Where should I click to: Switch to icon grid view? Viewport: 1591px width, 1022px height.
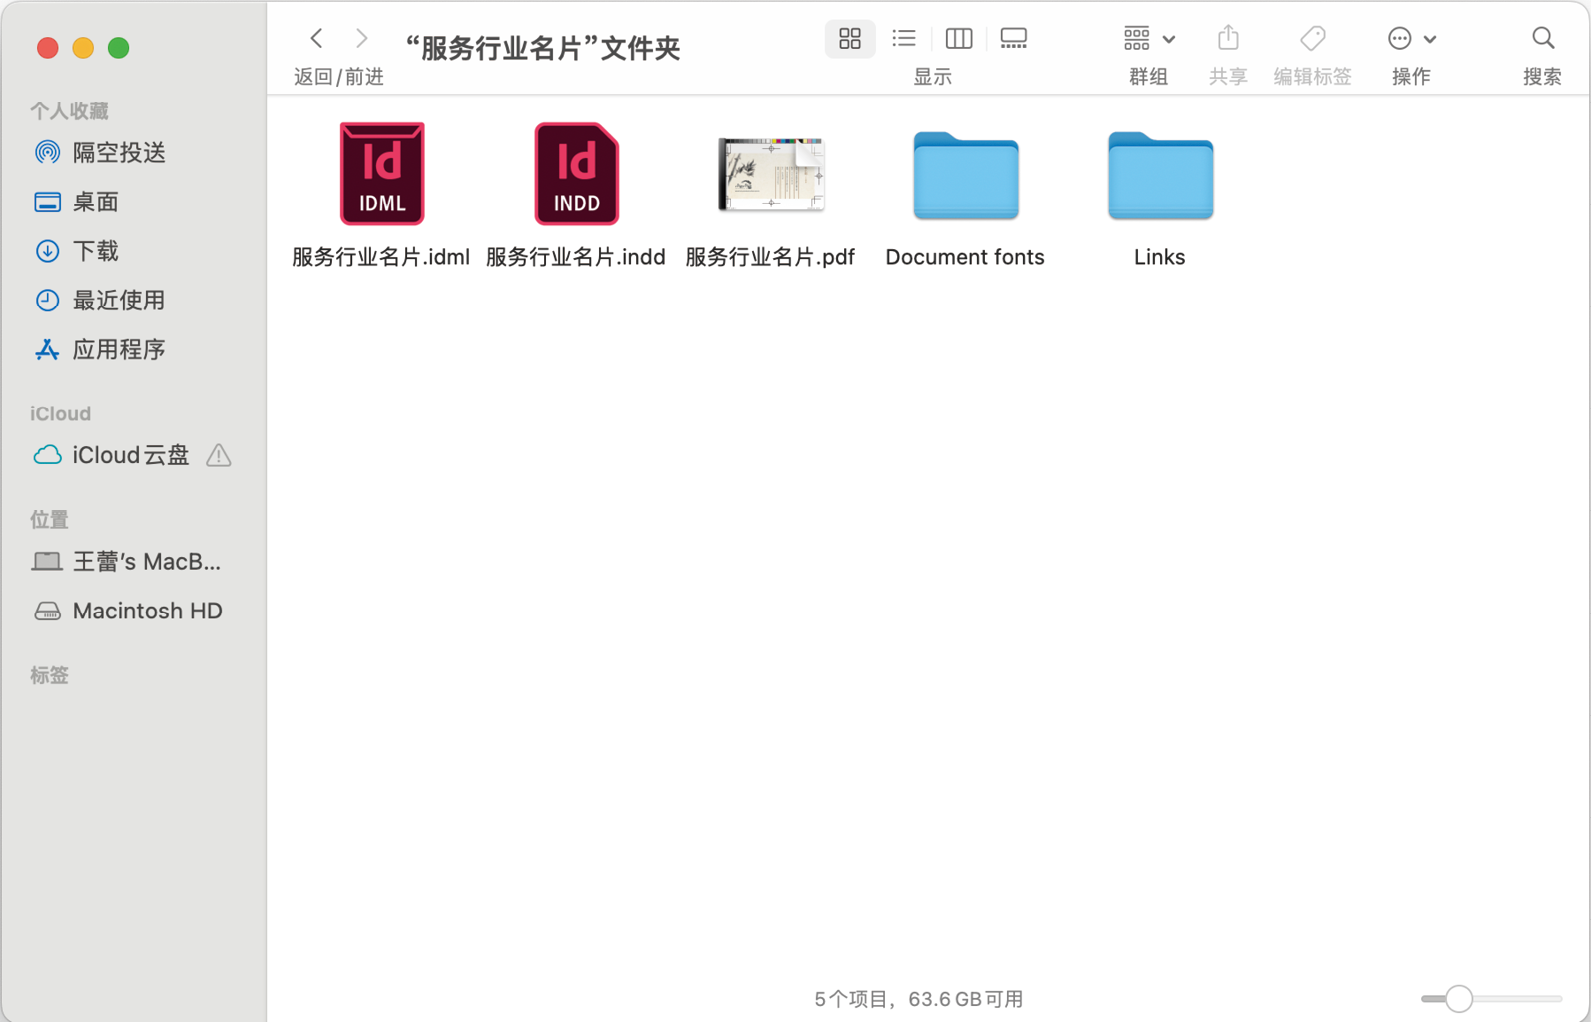[x=850, y=39]
